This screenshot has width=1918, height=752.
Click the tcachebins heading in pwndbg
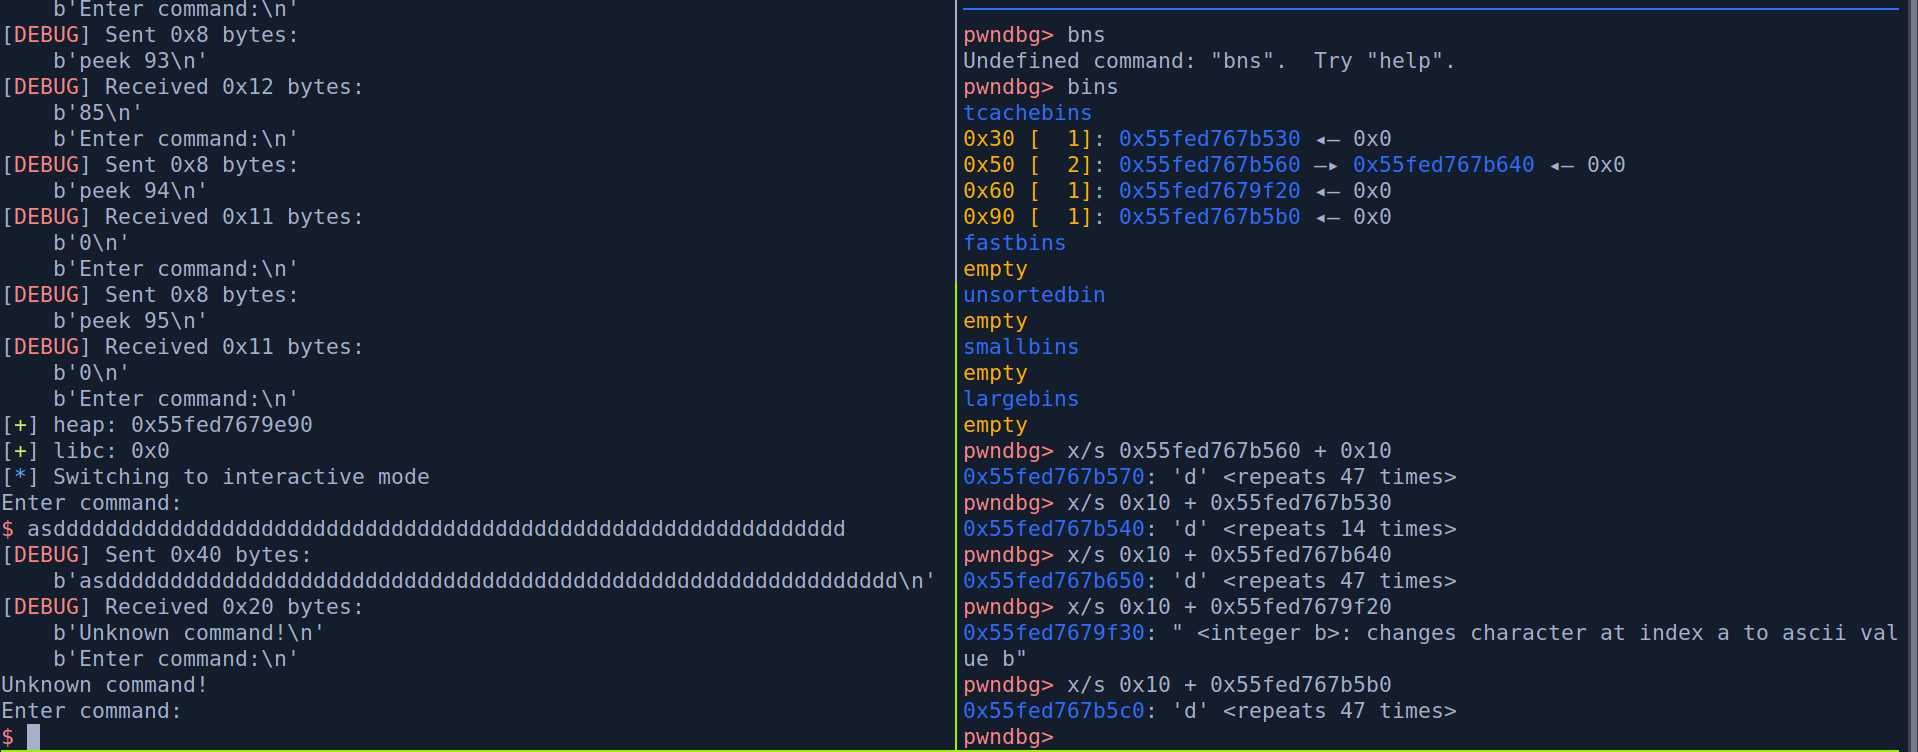(x=1027, y=113)
